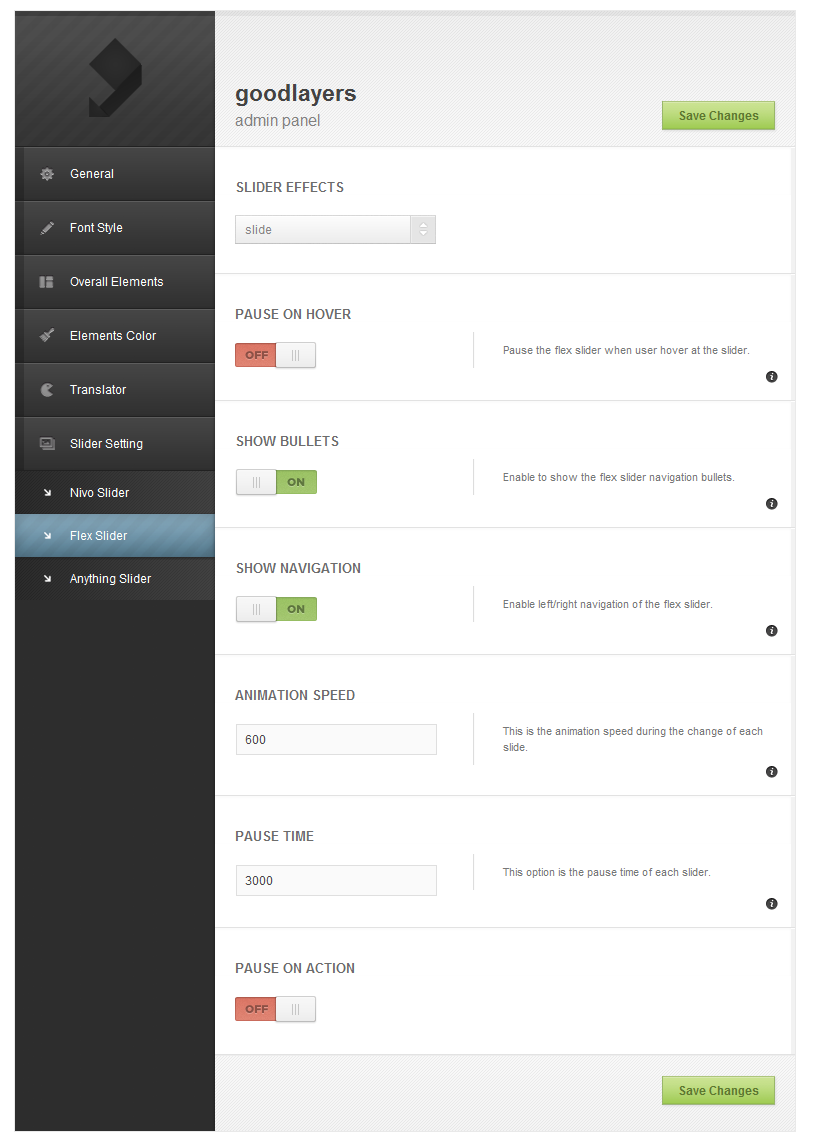Select the Anything Slider submenu item
Screen dimensions: 813x1144
(x=110, y=579)
